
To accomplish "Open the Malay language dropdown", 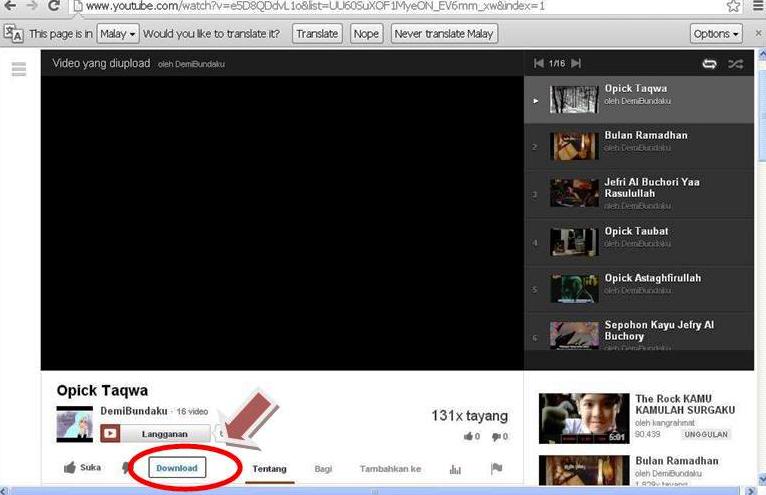I will (118, 34).
